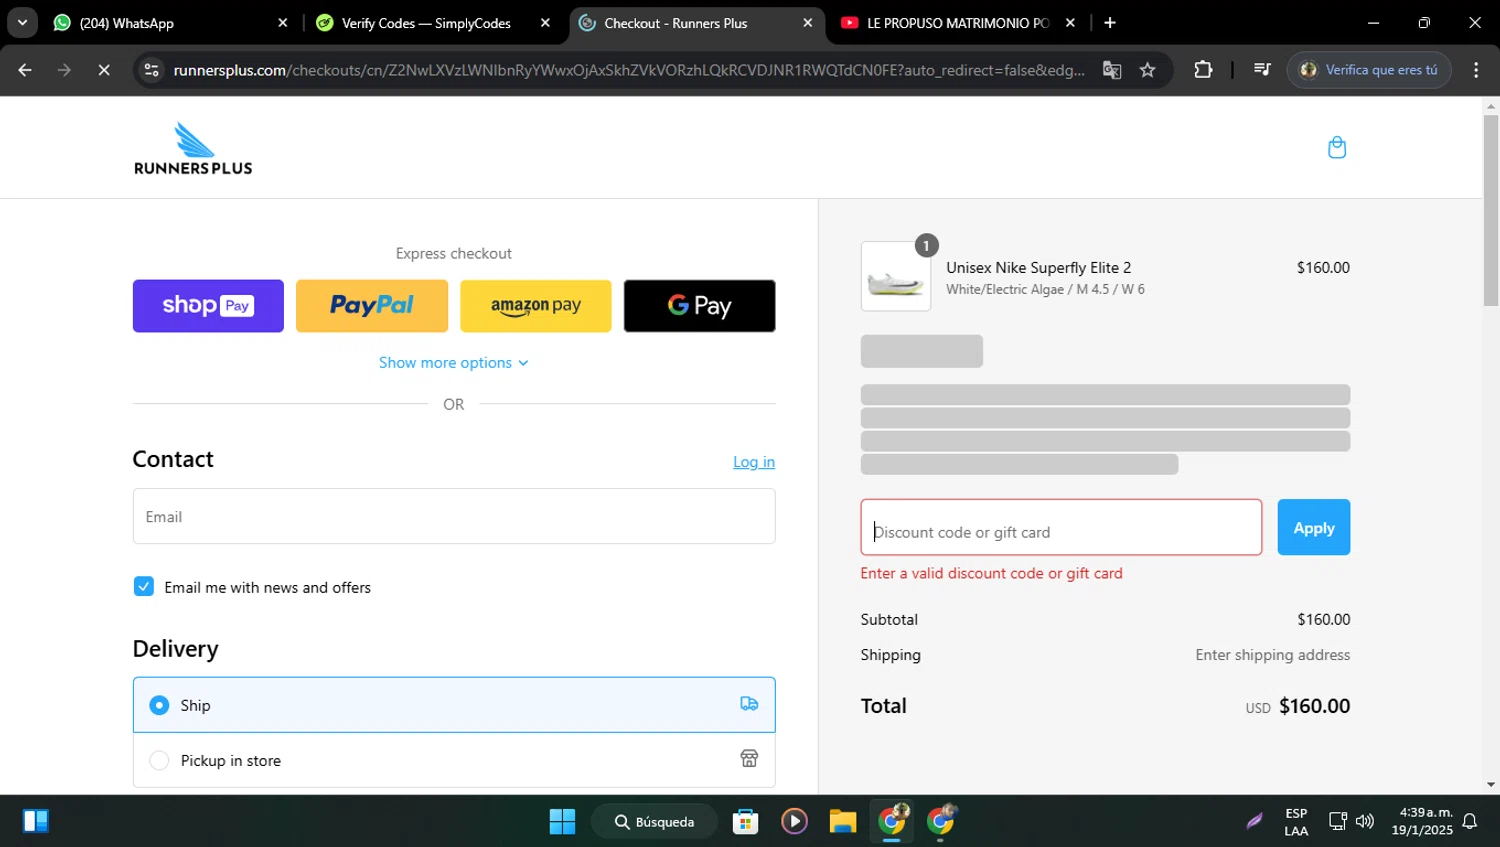Toggle Email me with news and offers checkbox
This screenshot has width=1500, height=847.
(144, 586)
